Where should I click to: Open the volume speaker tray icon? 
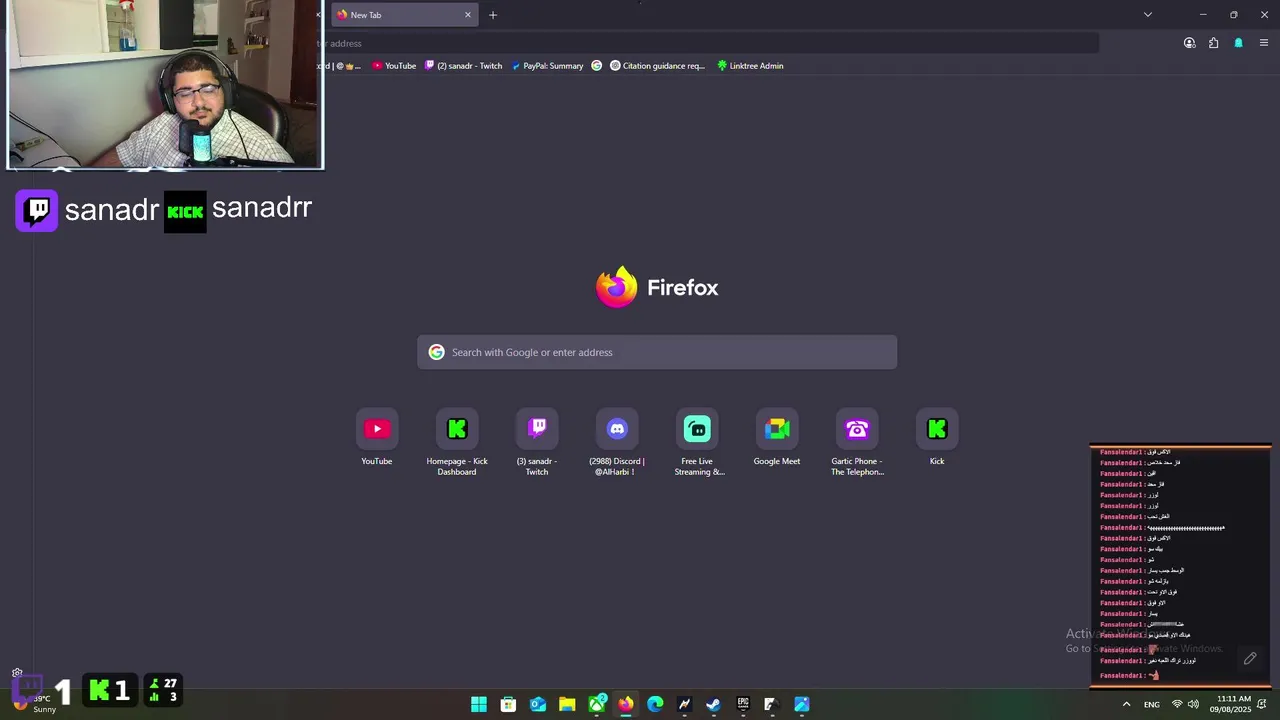[1193, 704]
